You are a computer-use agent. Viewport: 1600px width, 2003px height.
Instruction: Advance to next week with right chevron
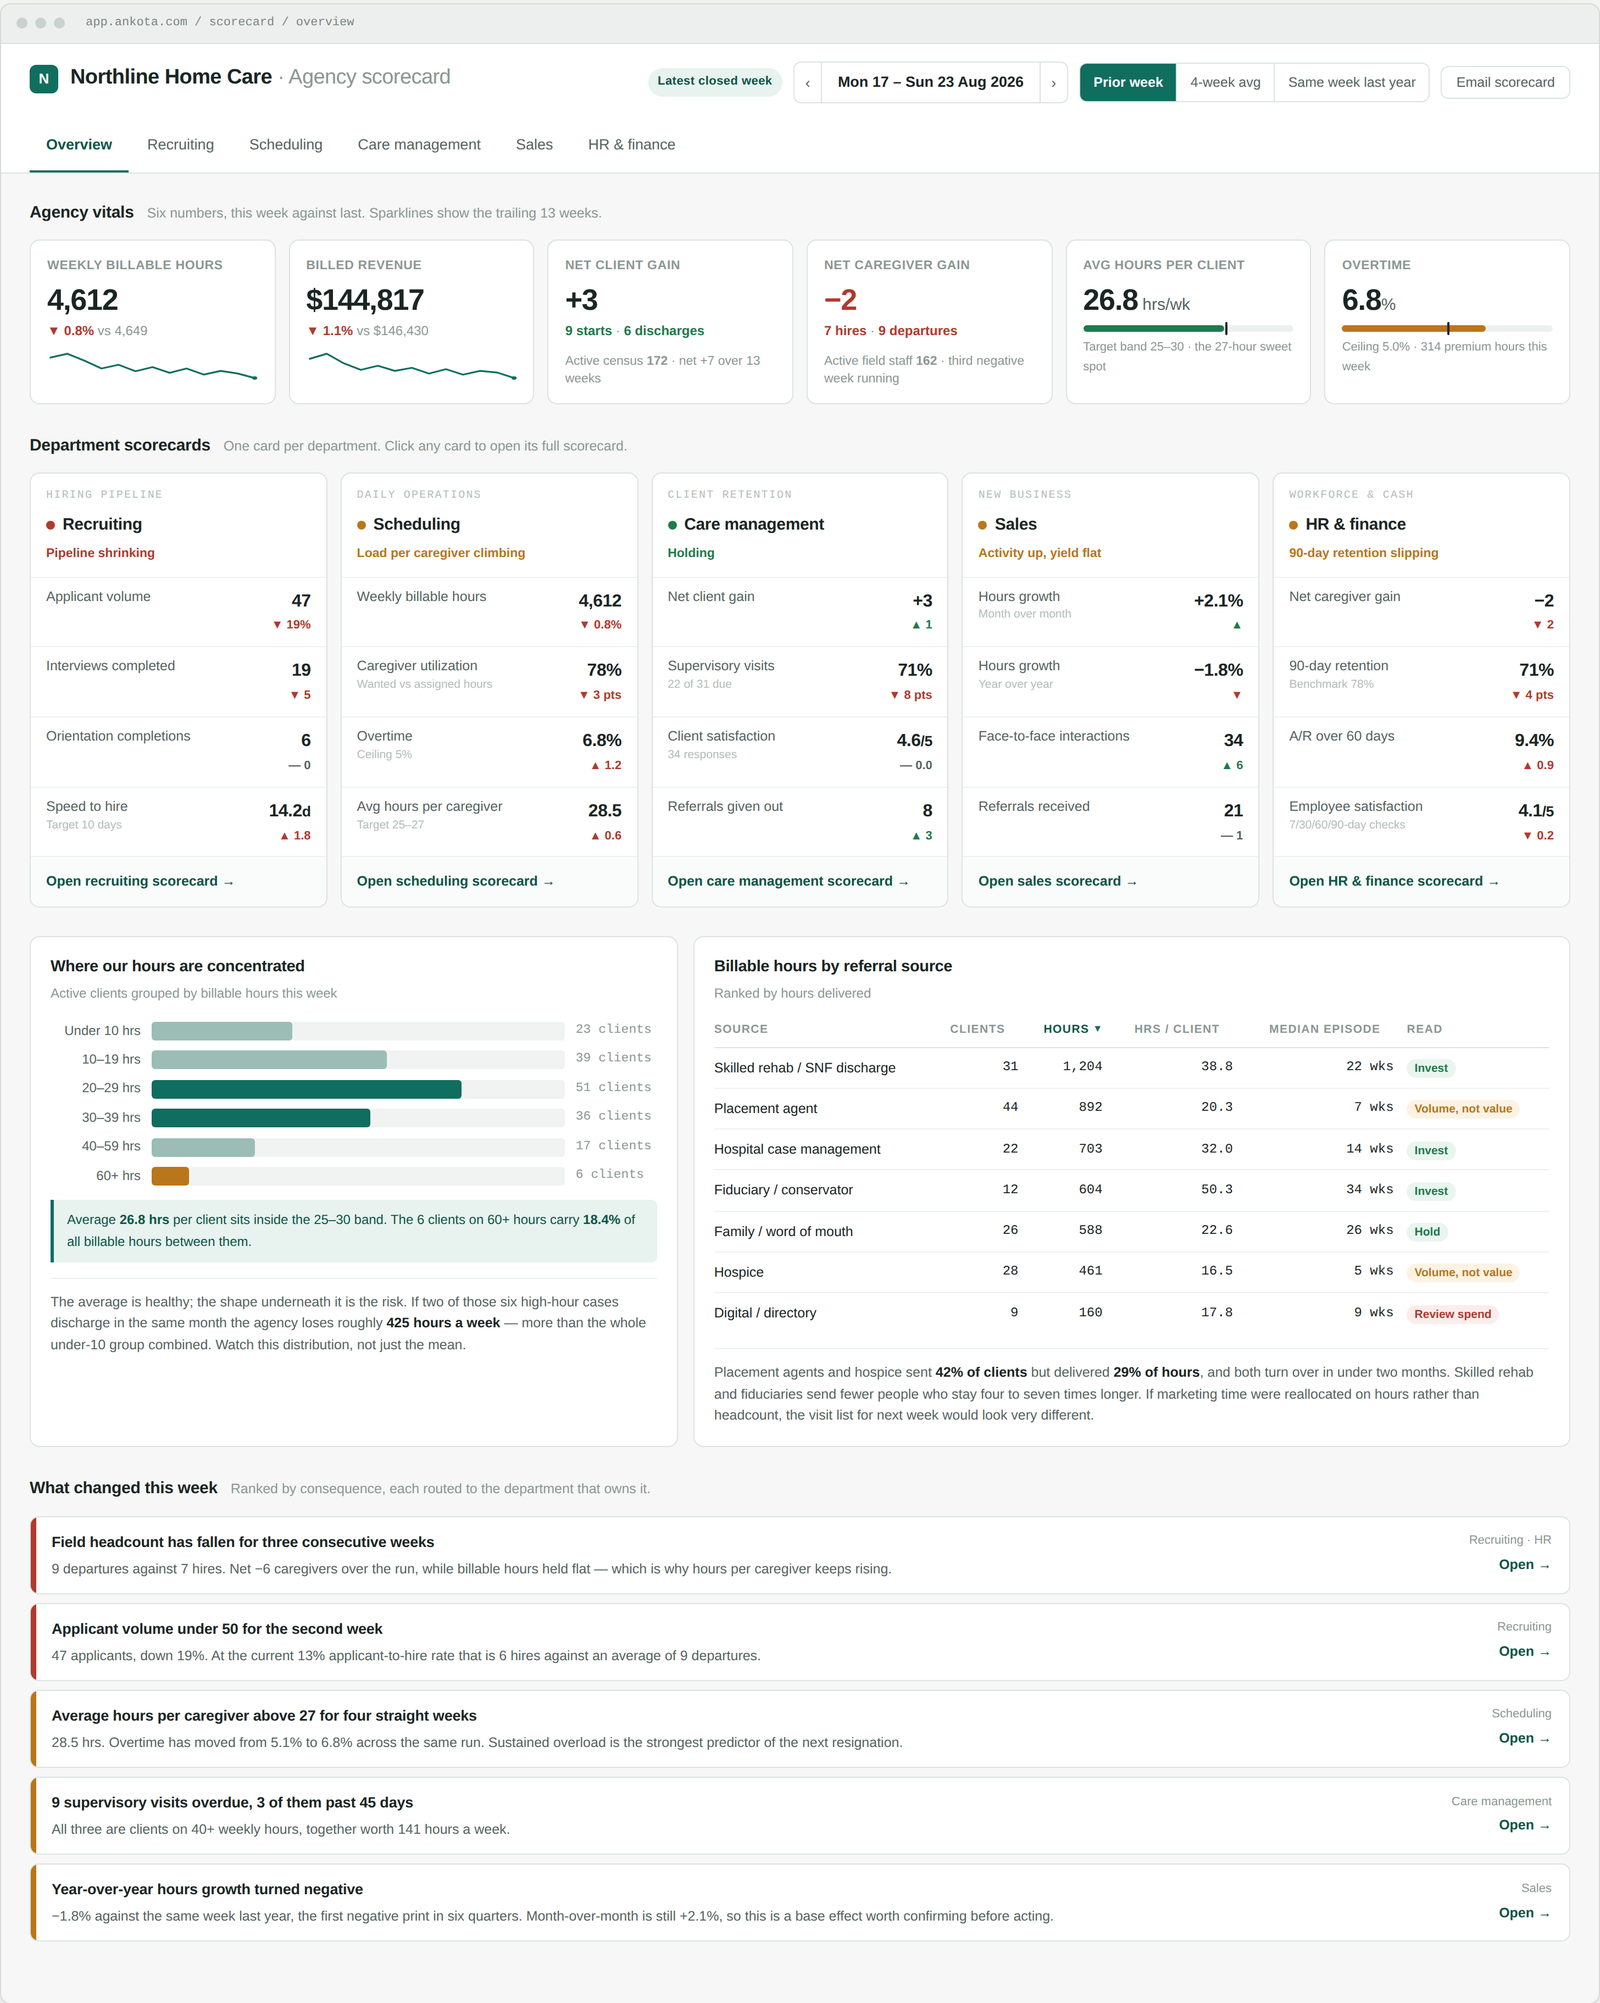[1053, 83]
